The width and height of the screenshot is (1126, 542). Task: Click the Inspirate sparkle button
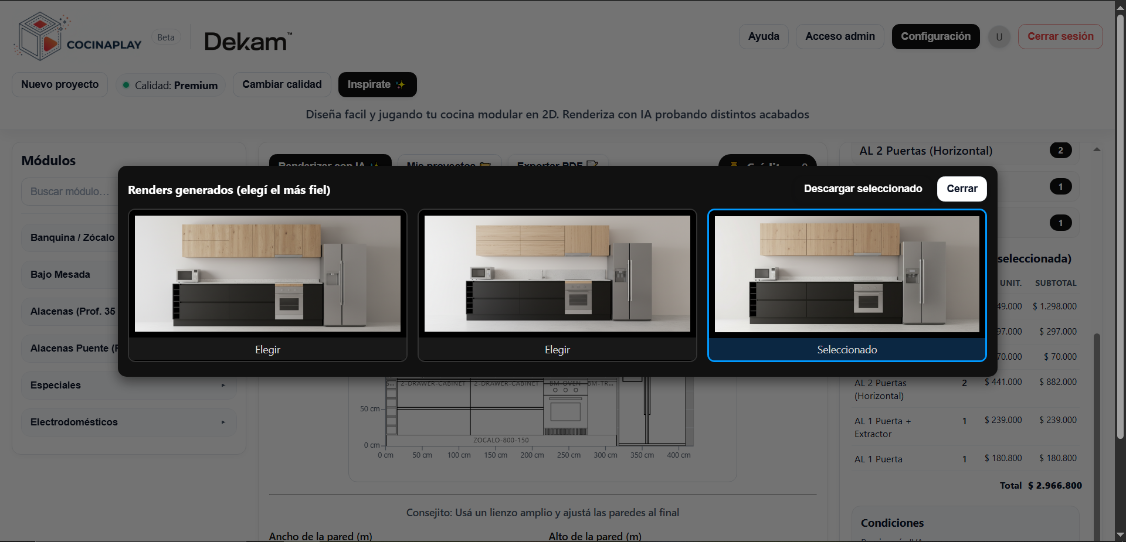pos(376,85)
